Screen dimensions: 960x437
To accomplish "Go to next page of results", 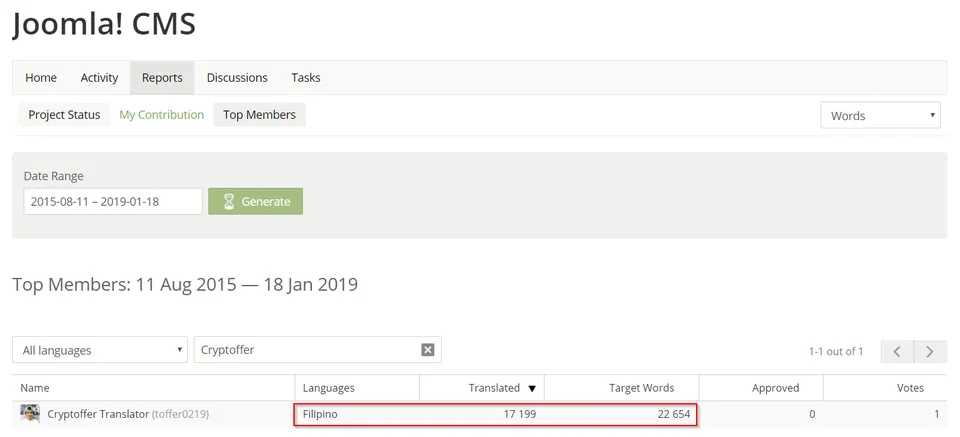I will point(930,351).
